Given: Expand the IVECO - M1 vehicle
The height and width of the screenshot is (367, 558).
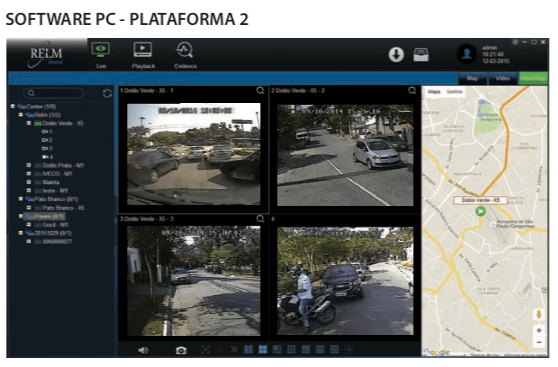Looking at the screenshot, I should pos(28,174).
